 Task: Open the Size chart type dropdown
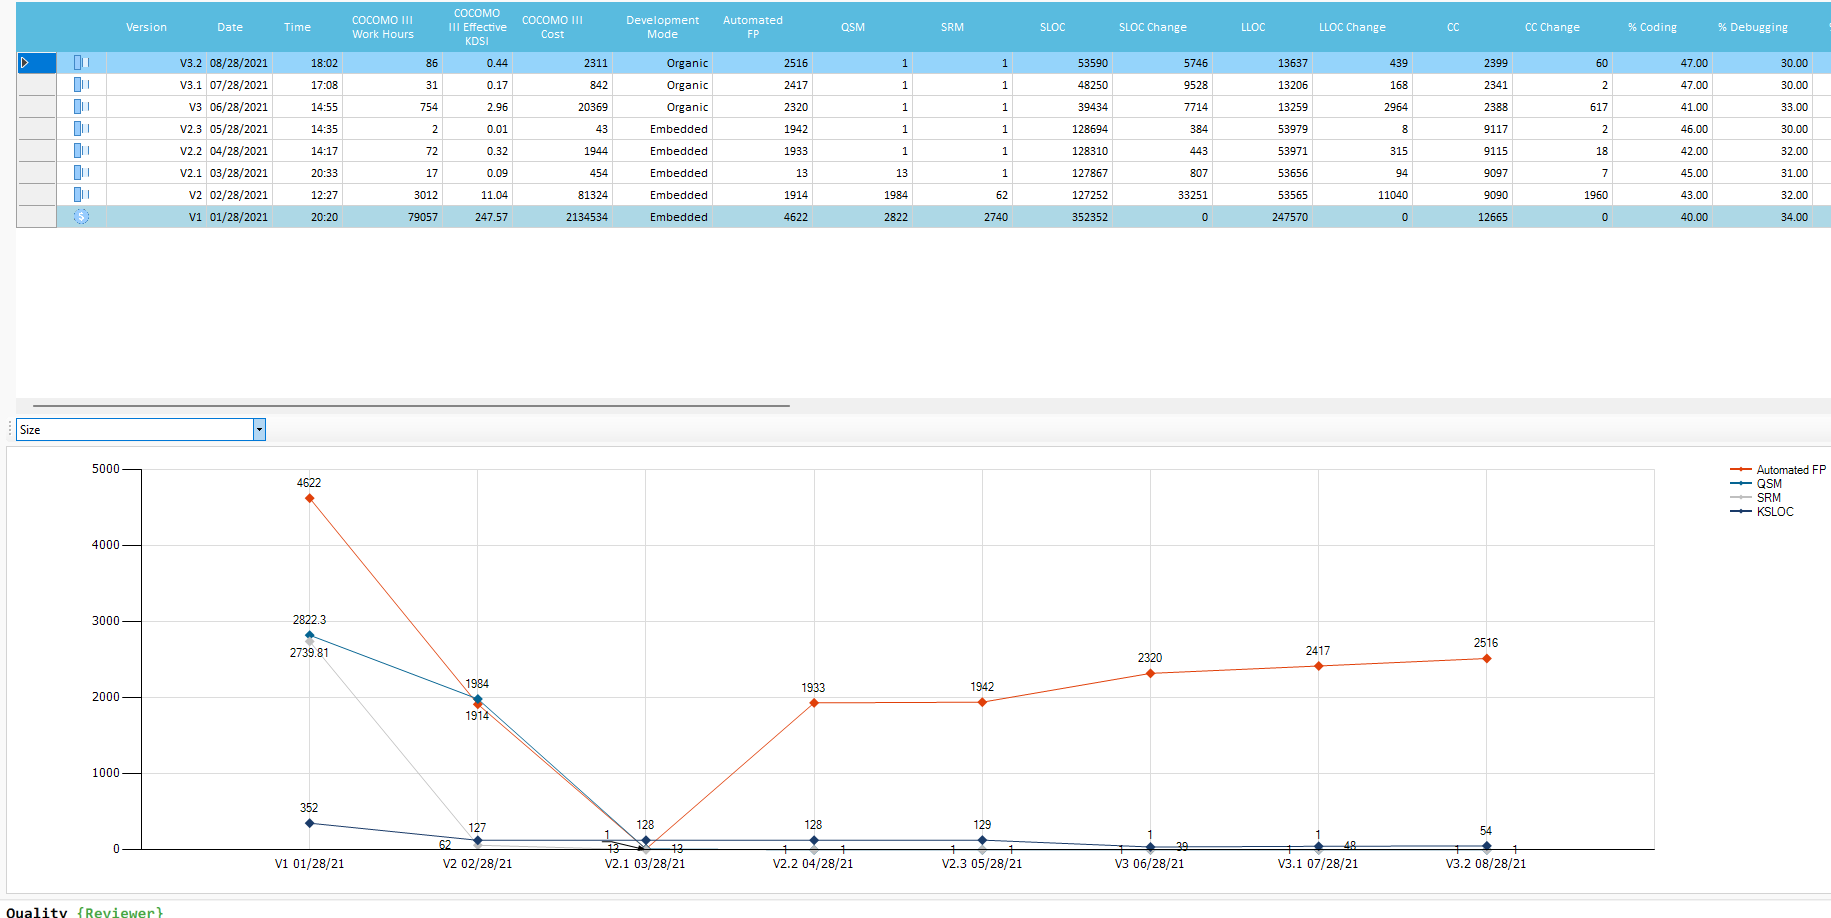coord(259,430)
